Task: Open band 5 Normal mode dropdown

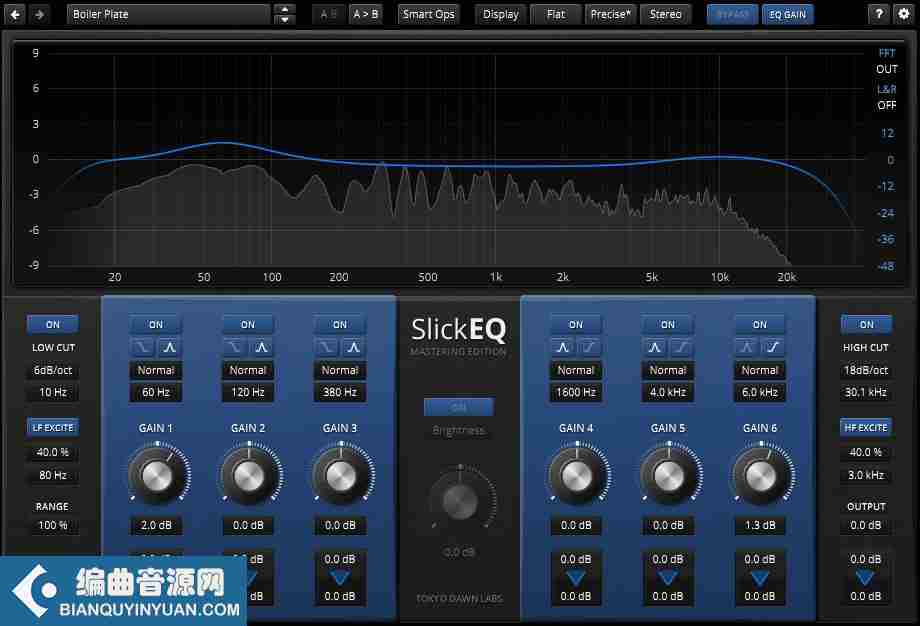Action: point(668,370)
